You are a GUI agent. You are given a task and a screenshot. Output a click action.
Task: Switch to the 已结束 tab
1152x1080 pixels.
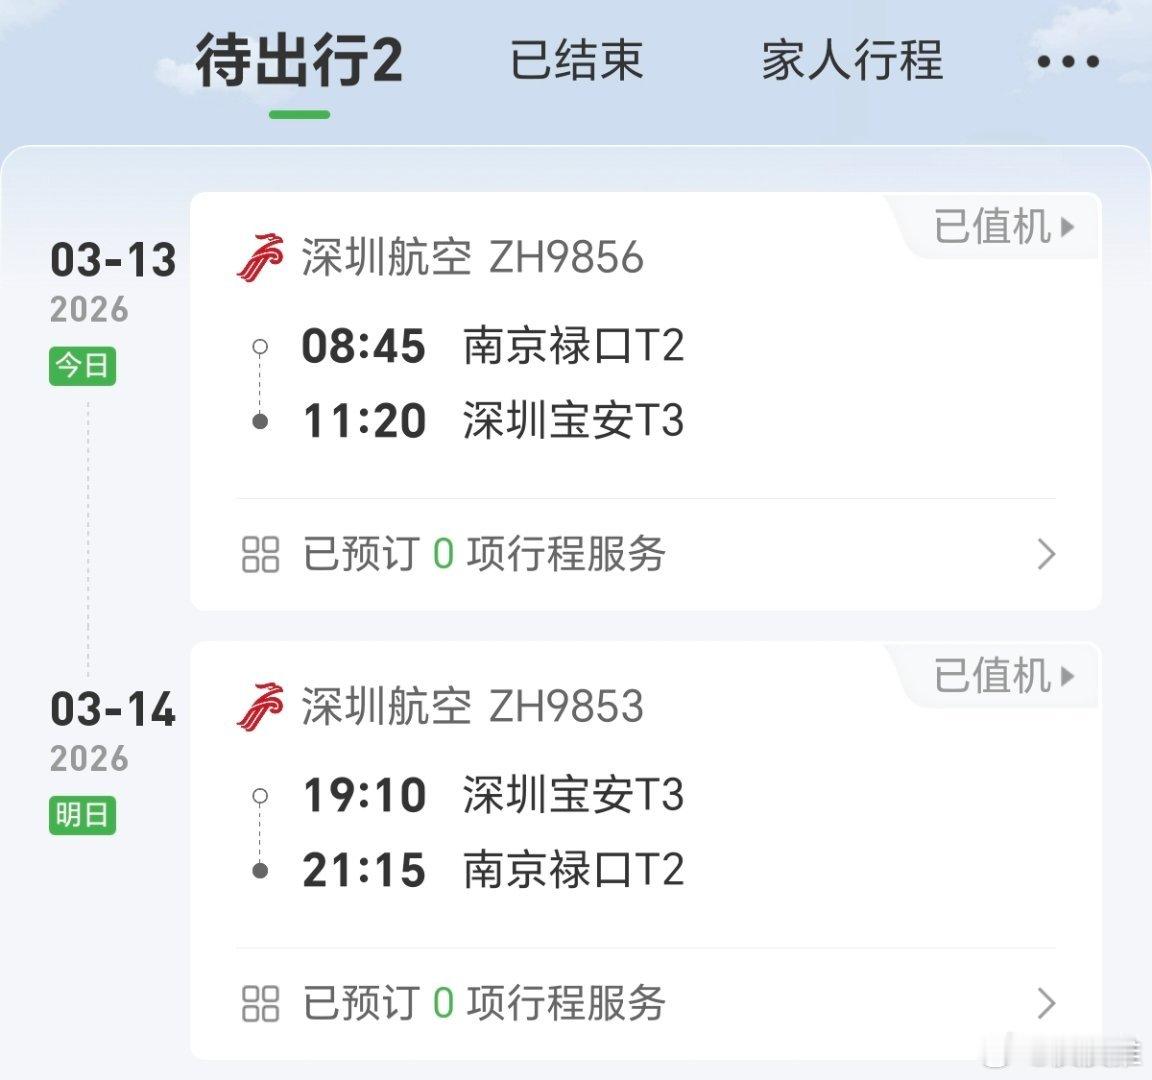[578, 62]
